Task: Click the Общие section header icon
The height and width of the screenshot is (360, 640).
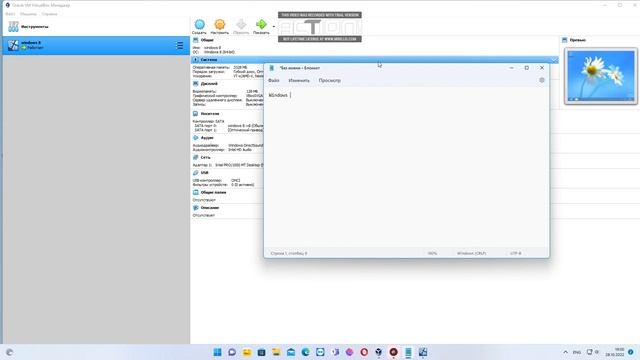Action: tap(196, 40)
